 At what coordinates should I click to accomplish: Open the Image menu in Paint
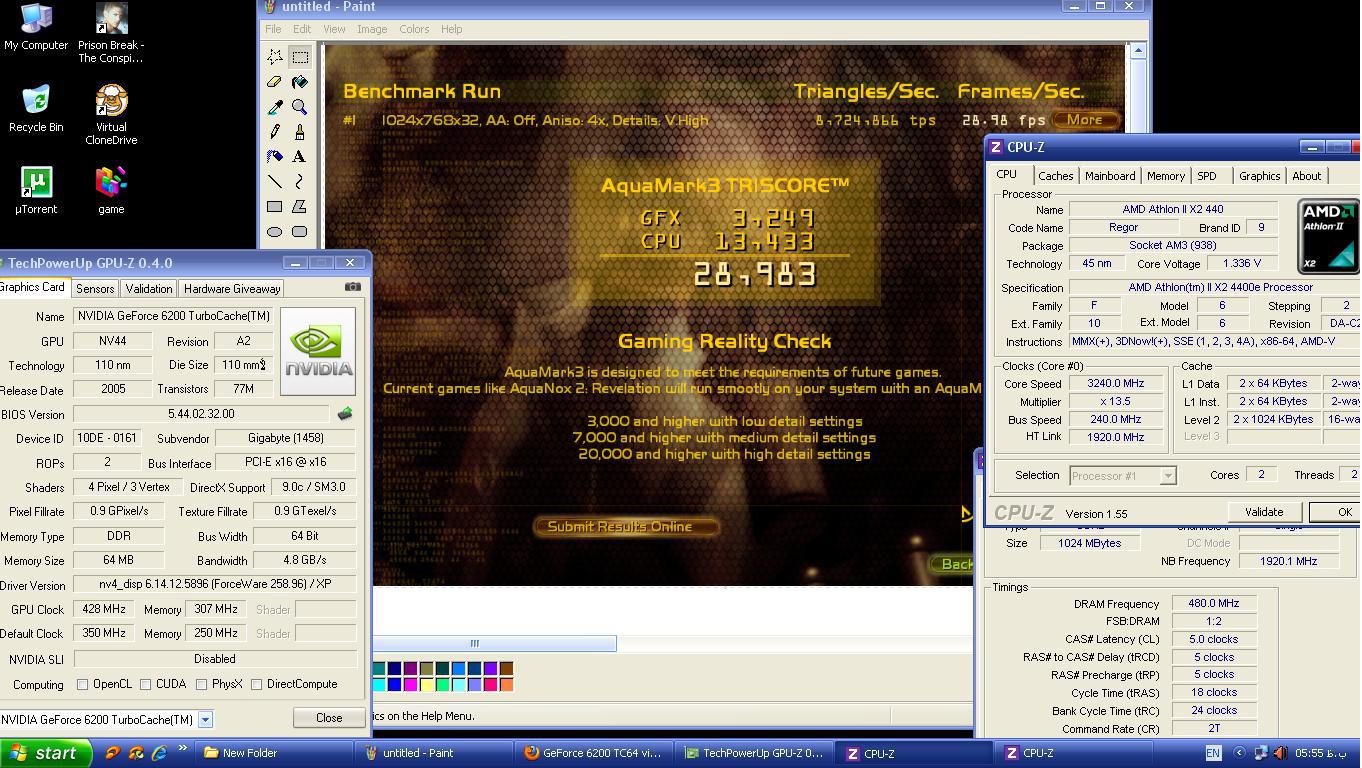point(372,29)
